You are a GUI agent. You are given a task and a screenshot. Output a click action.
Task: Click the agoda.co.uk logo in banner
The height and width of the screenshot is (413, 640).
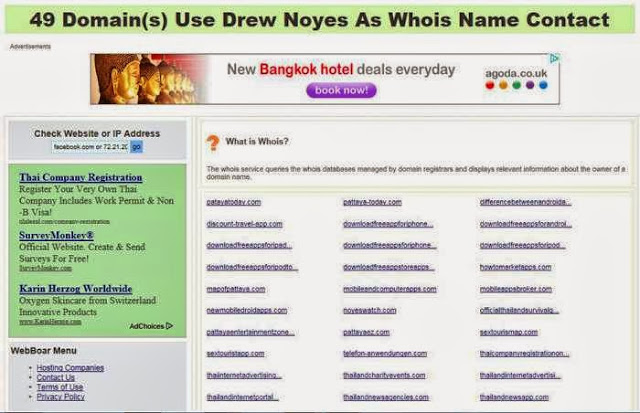[516, 79]
